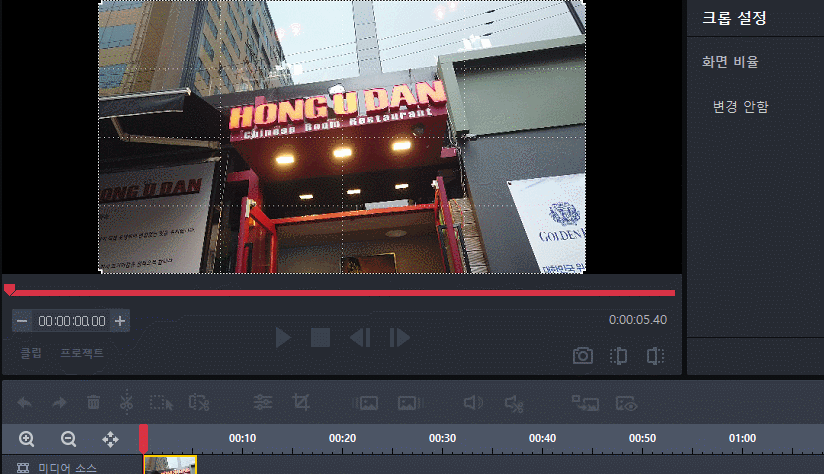Play the video preview
The height and width of the screenshot is (474, 824).
(x=283, y=337)
